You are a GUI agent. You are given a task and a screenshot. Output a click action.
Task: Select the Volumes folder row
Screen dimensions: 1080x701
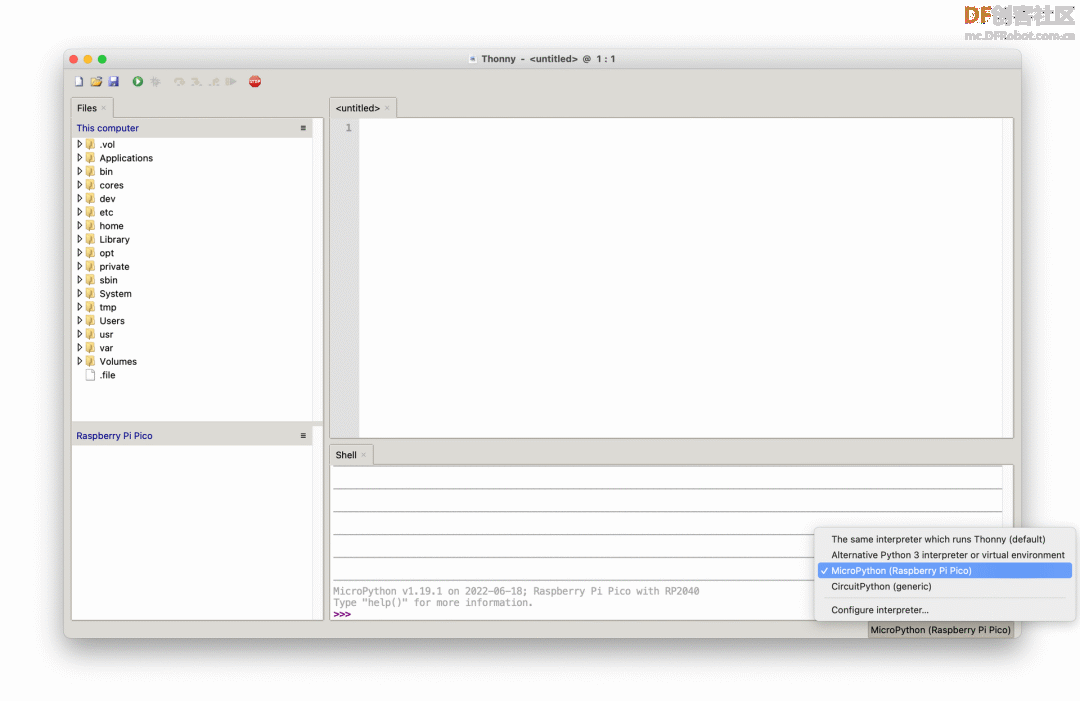coord(192,362)
